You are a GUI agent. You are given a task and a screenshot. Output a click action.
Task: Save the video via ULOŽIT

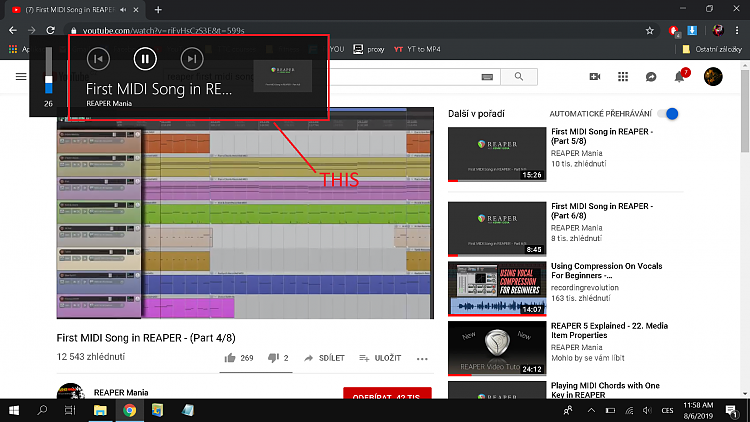point(380,358)
